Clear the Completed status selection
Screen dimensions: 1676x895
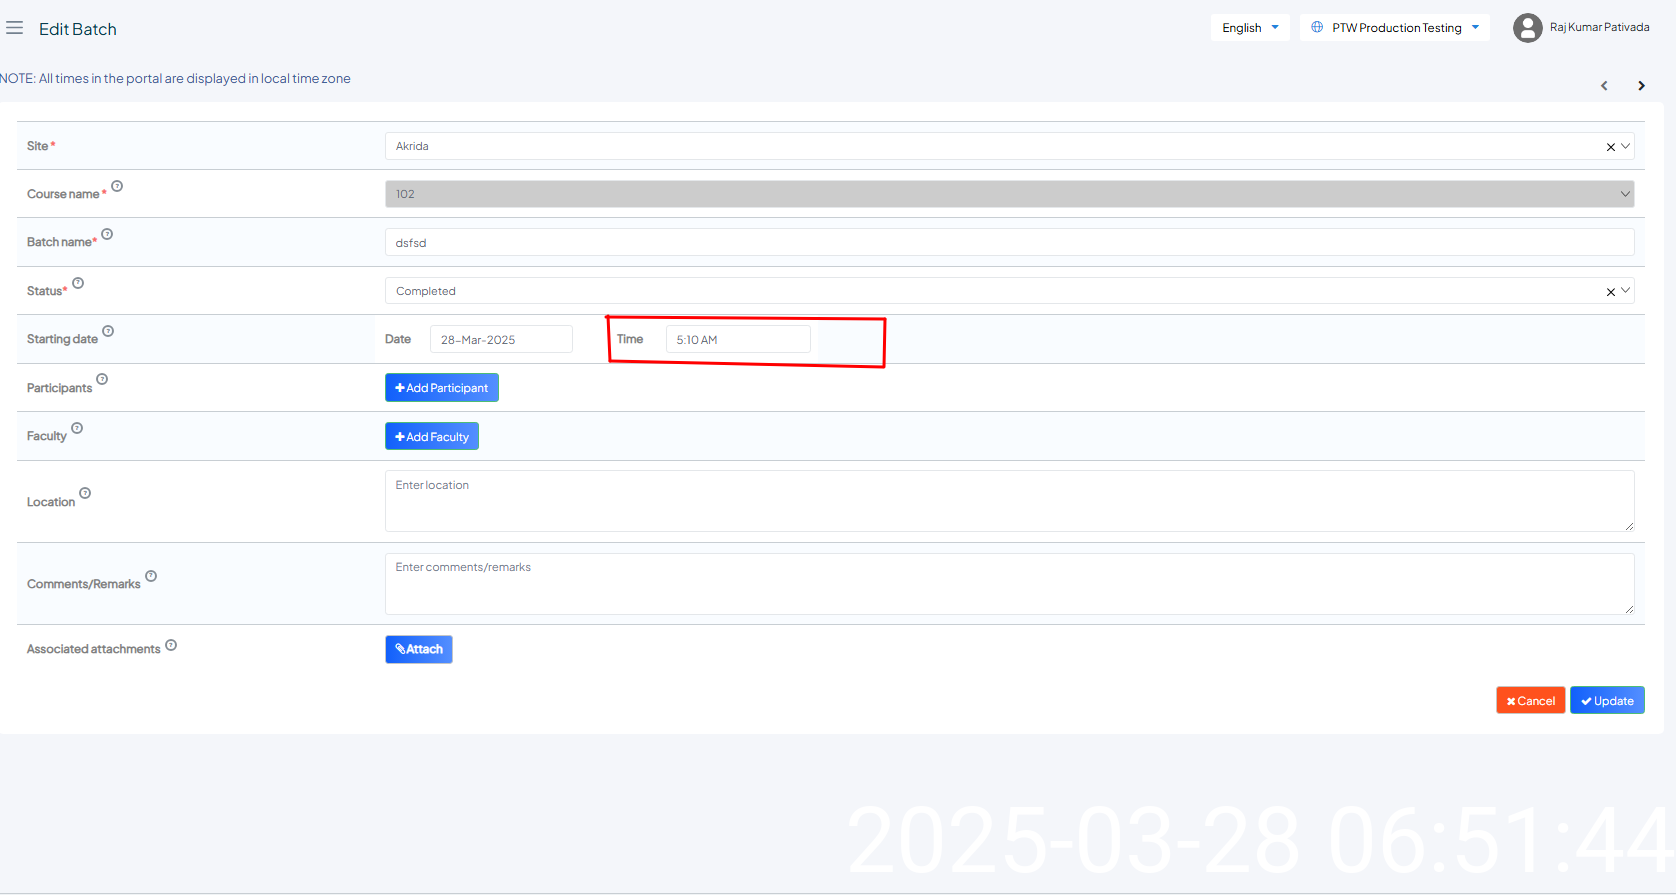click(1610, 292)
